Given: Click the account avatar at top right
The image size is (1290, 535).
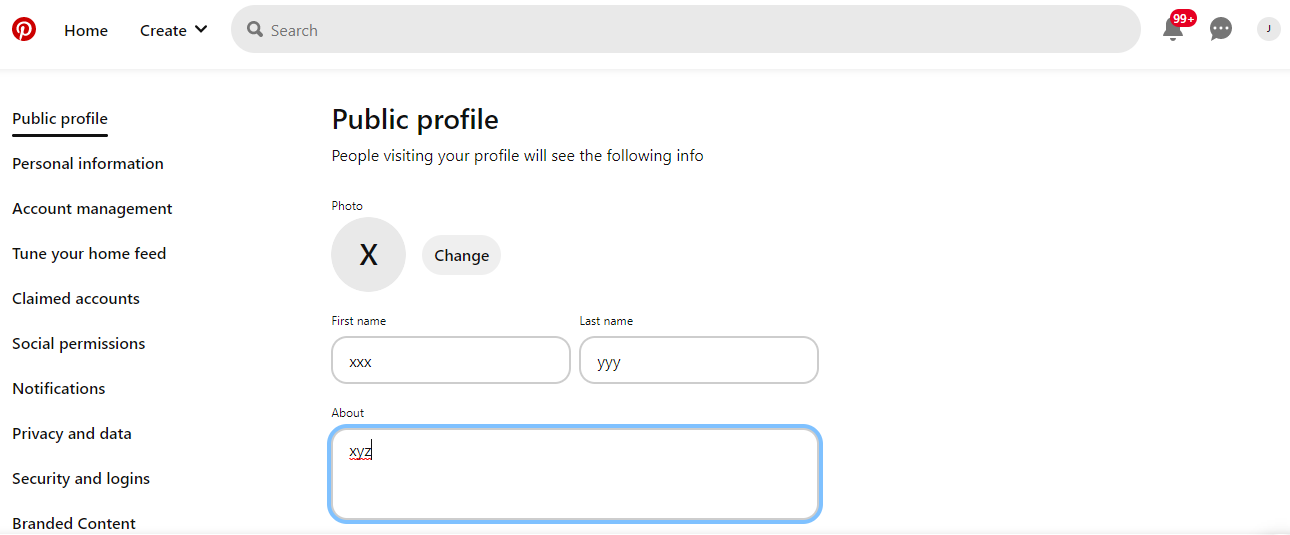Looking at the screenshot, I should [1268, 30].
